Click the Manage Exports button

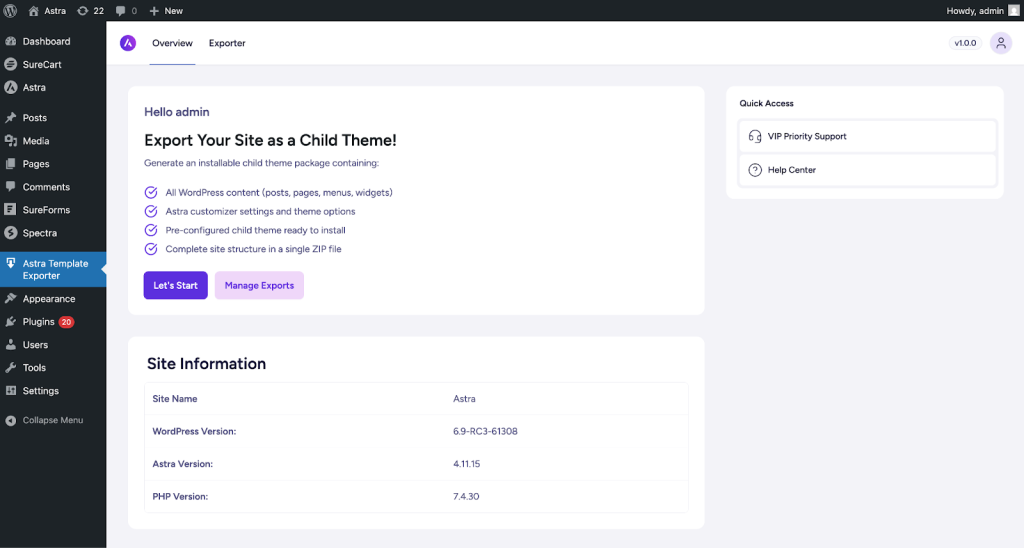click(x=259, y=285)
